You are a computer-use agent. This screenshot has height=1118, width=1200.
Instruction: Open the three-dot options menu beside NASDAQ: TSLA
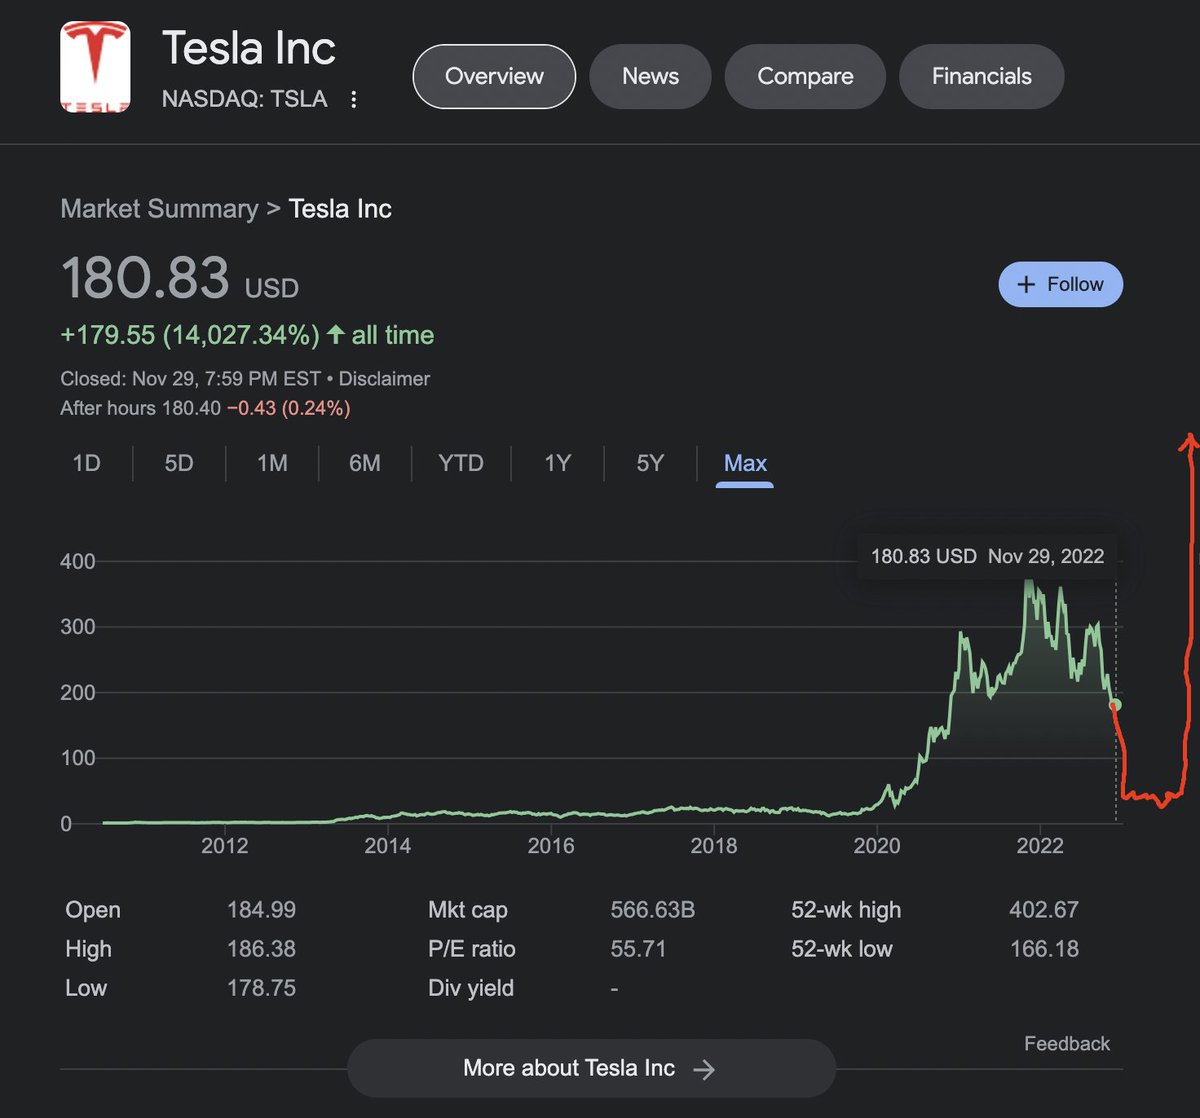click(353, 99)
